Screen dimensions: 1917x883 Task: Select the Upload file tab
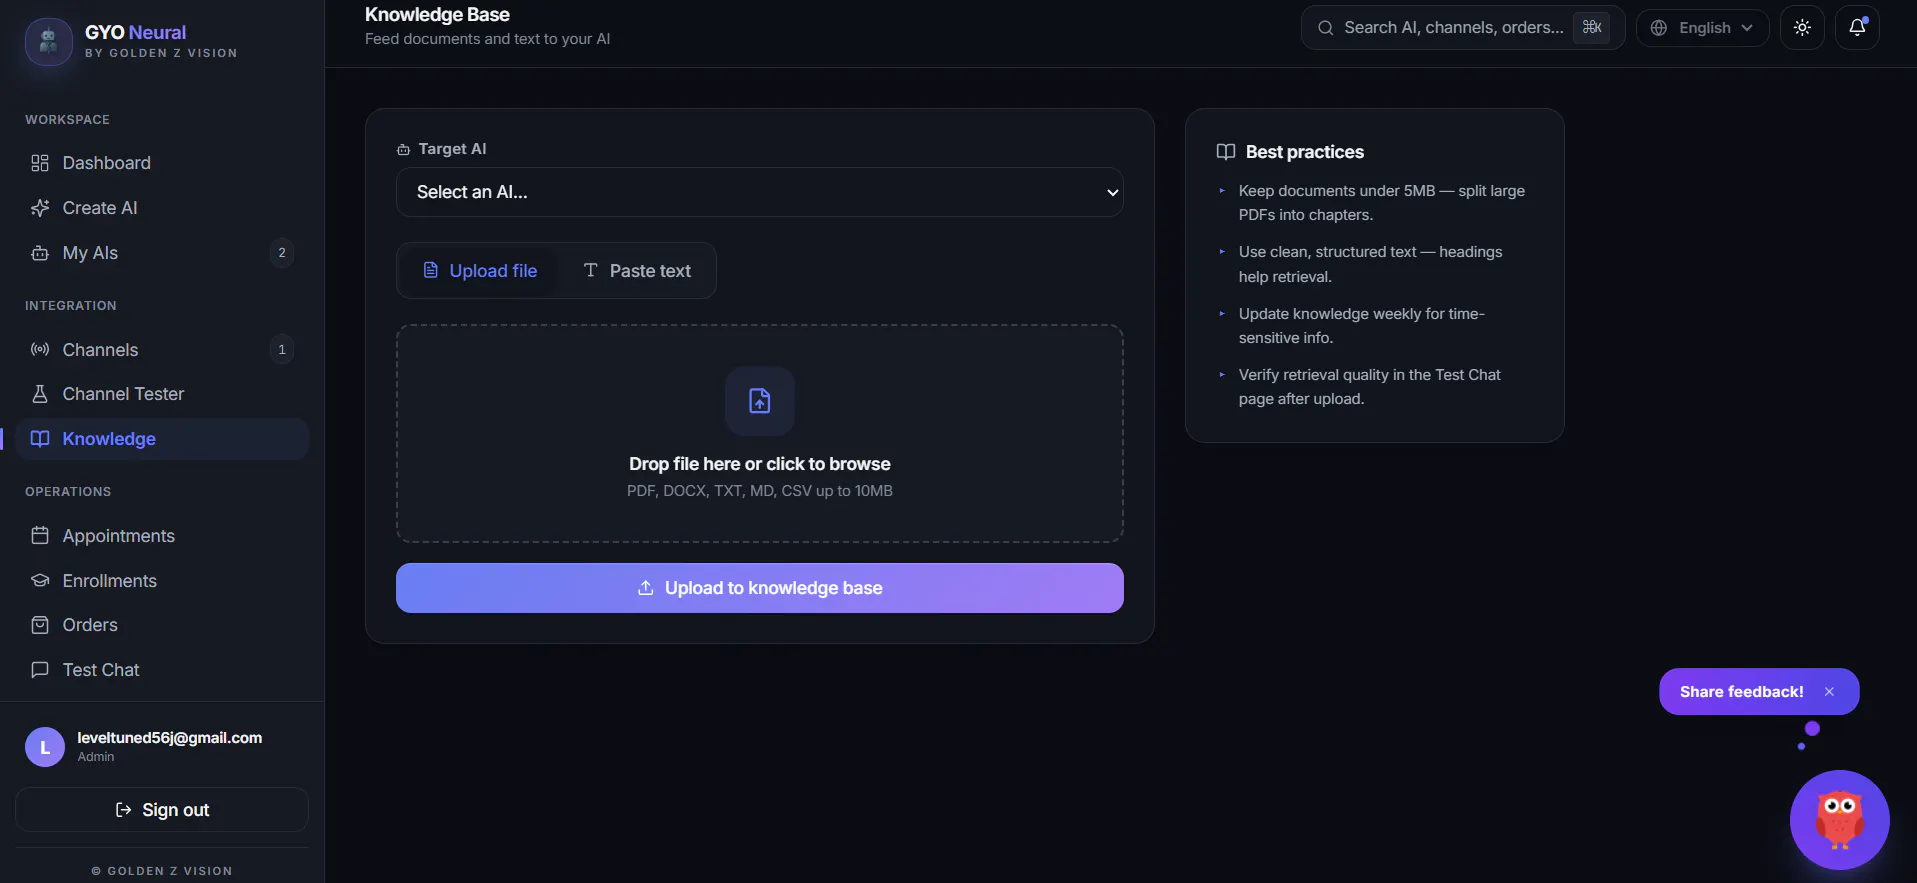point(480,271)
